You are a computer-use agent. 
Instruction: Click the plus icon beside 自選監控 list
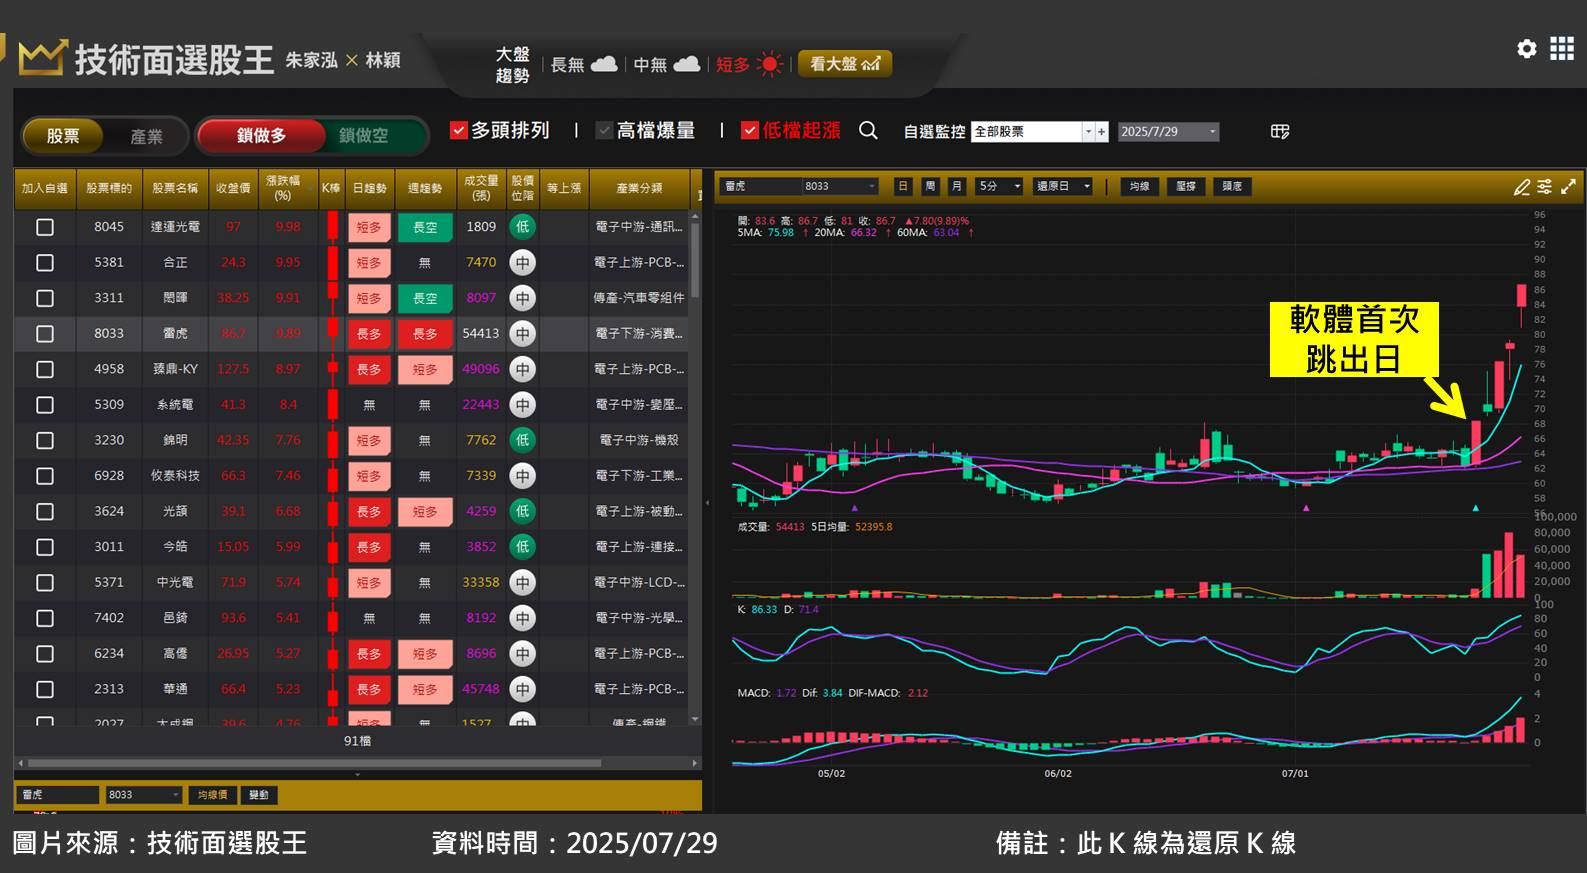[x=1101, y=132]
